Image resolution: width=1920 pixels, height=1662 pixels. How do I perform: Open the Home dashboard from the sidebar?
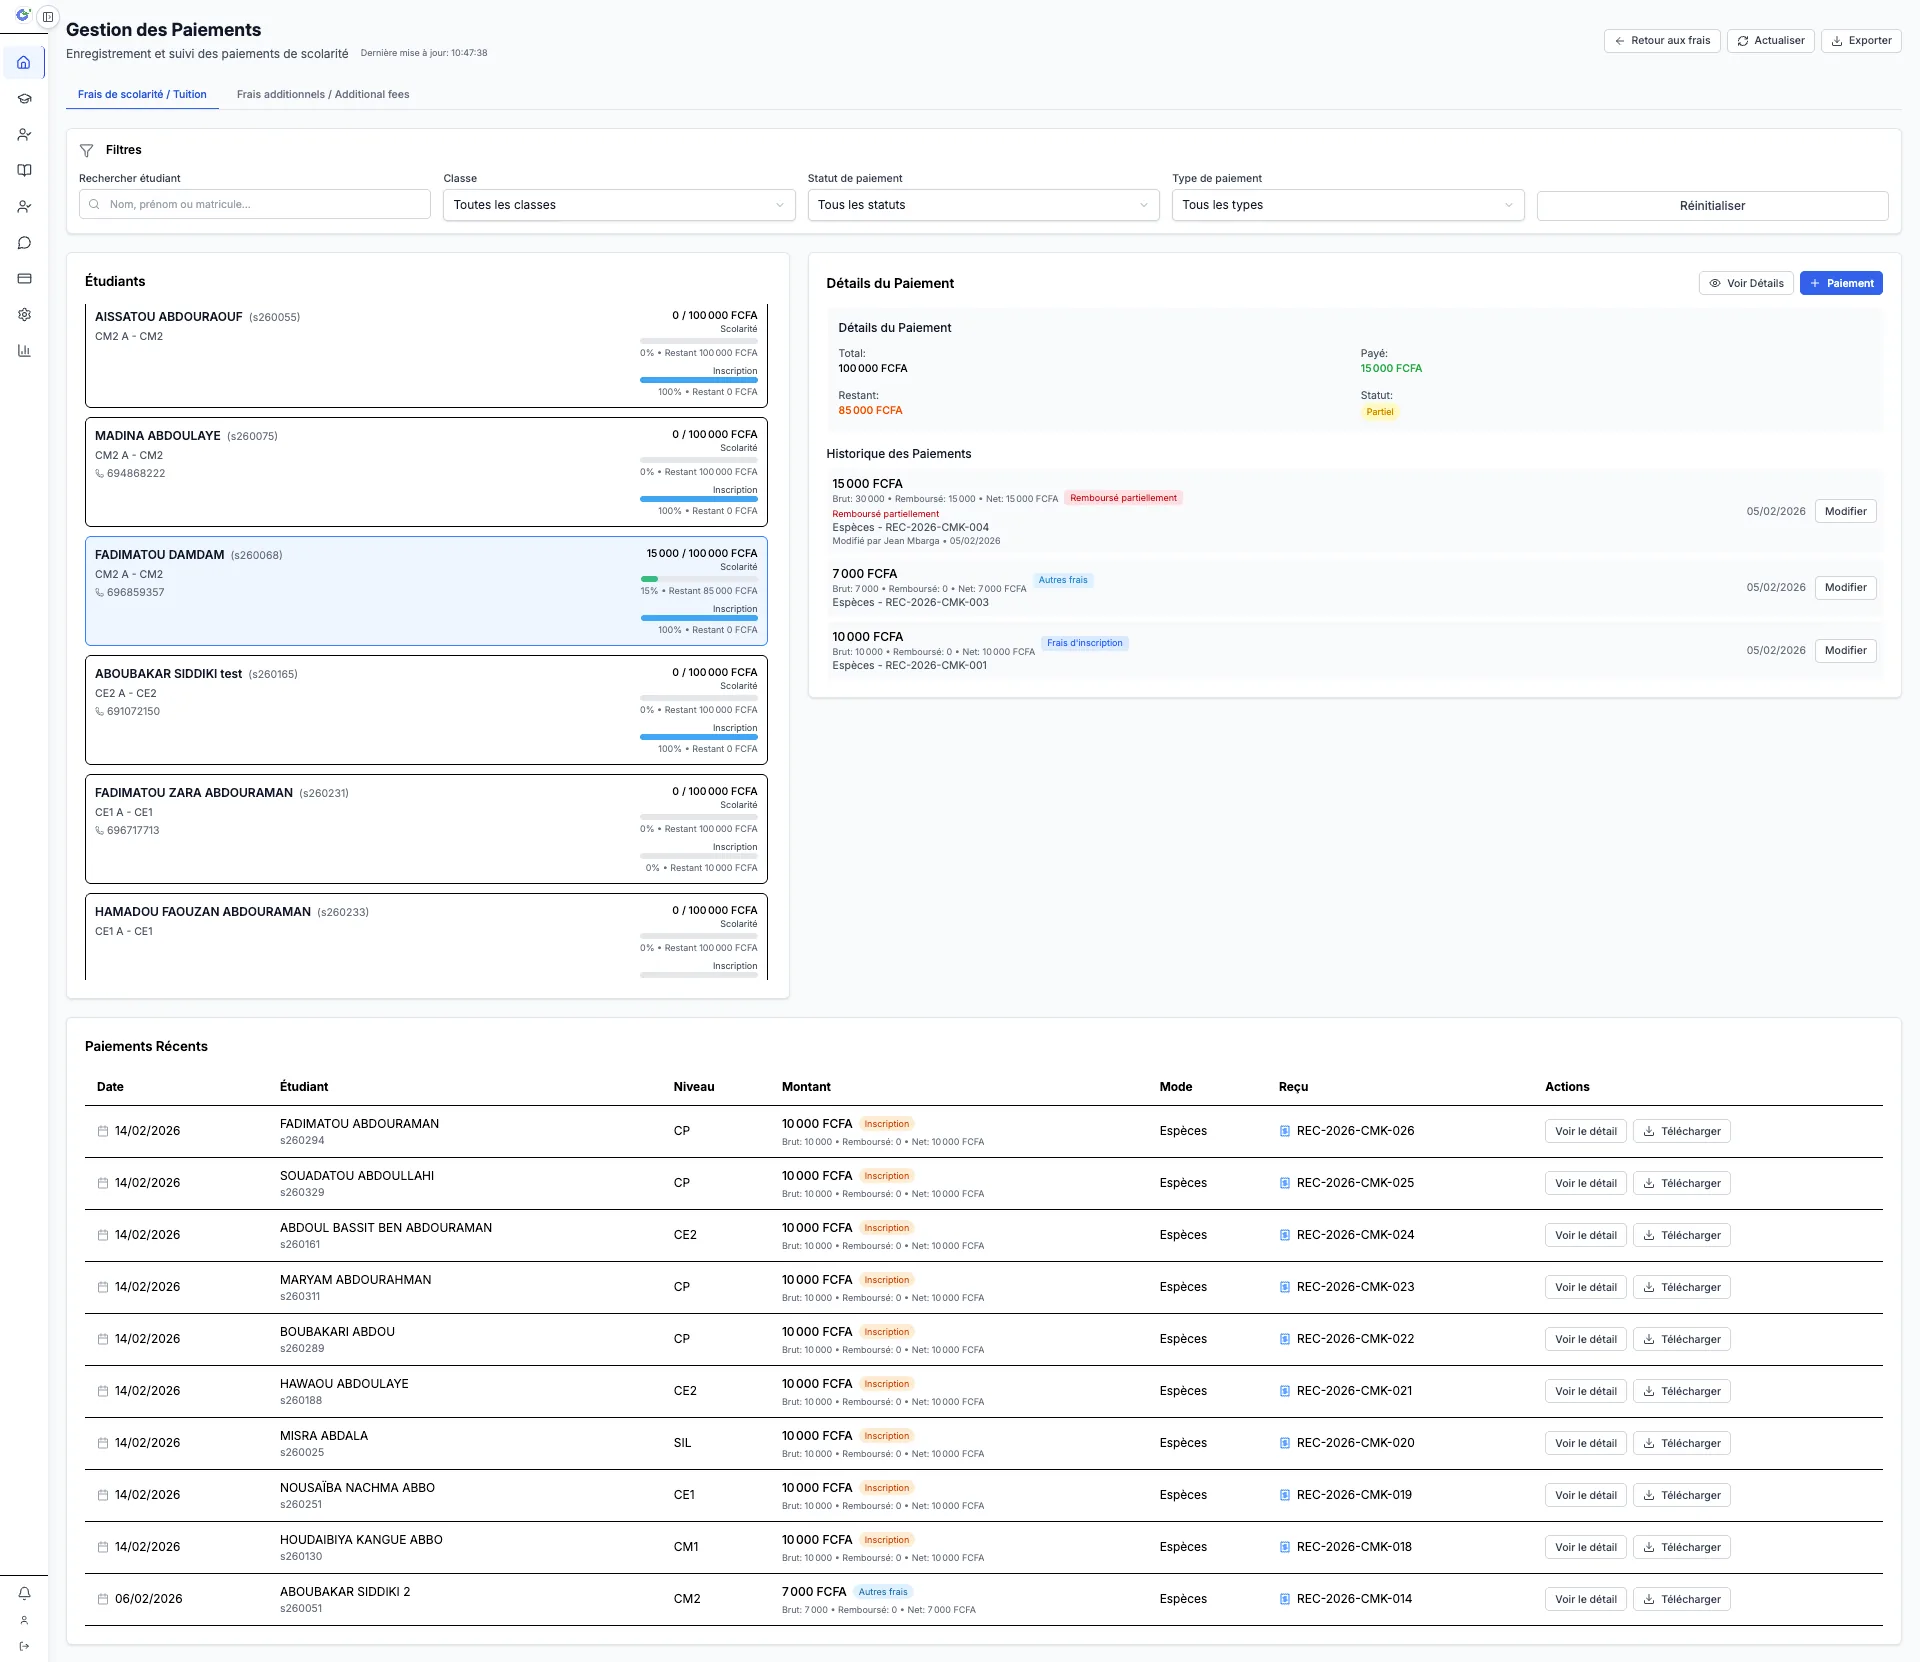(x=24, y=62)
